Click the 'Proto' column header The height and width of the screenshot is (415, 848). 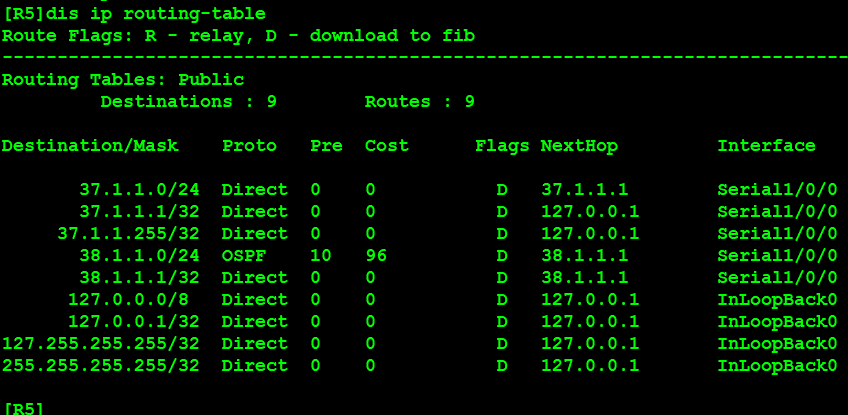point(249,146)
